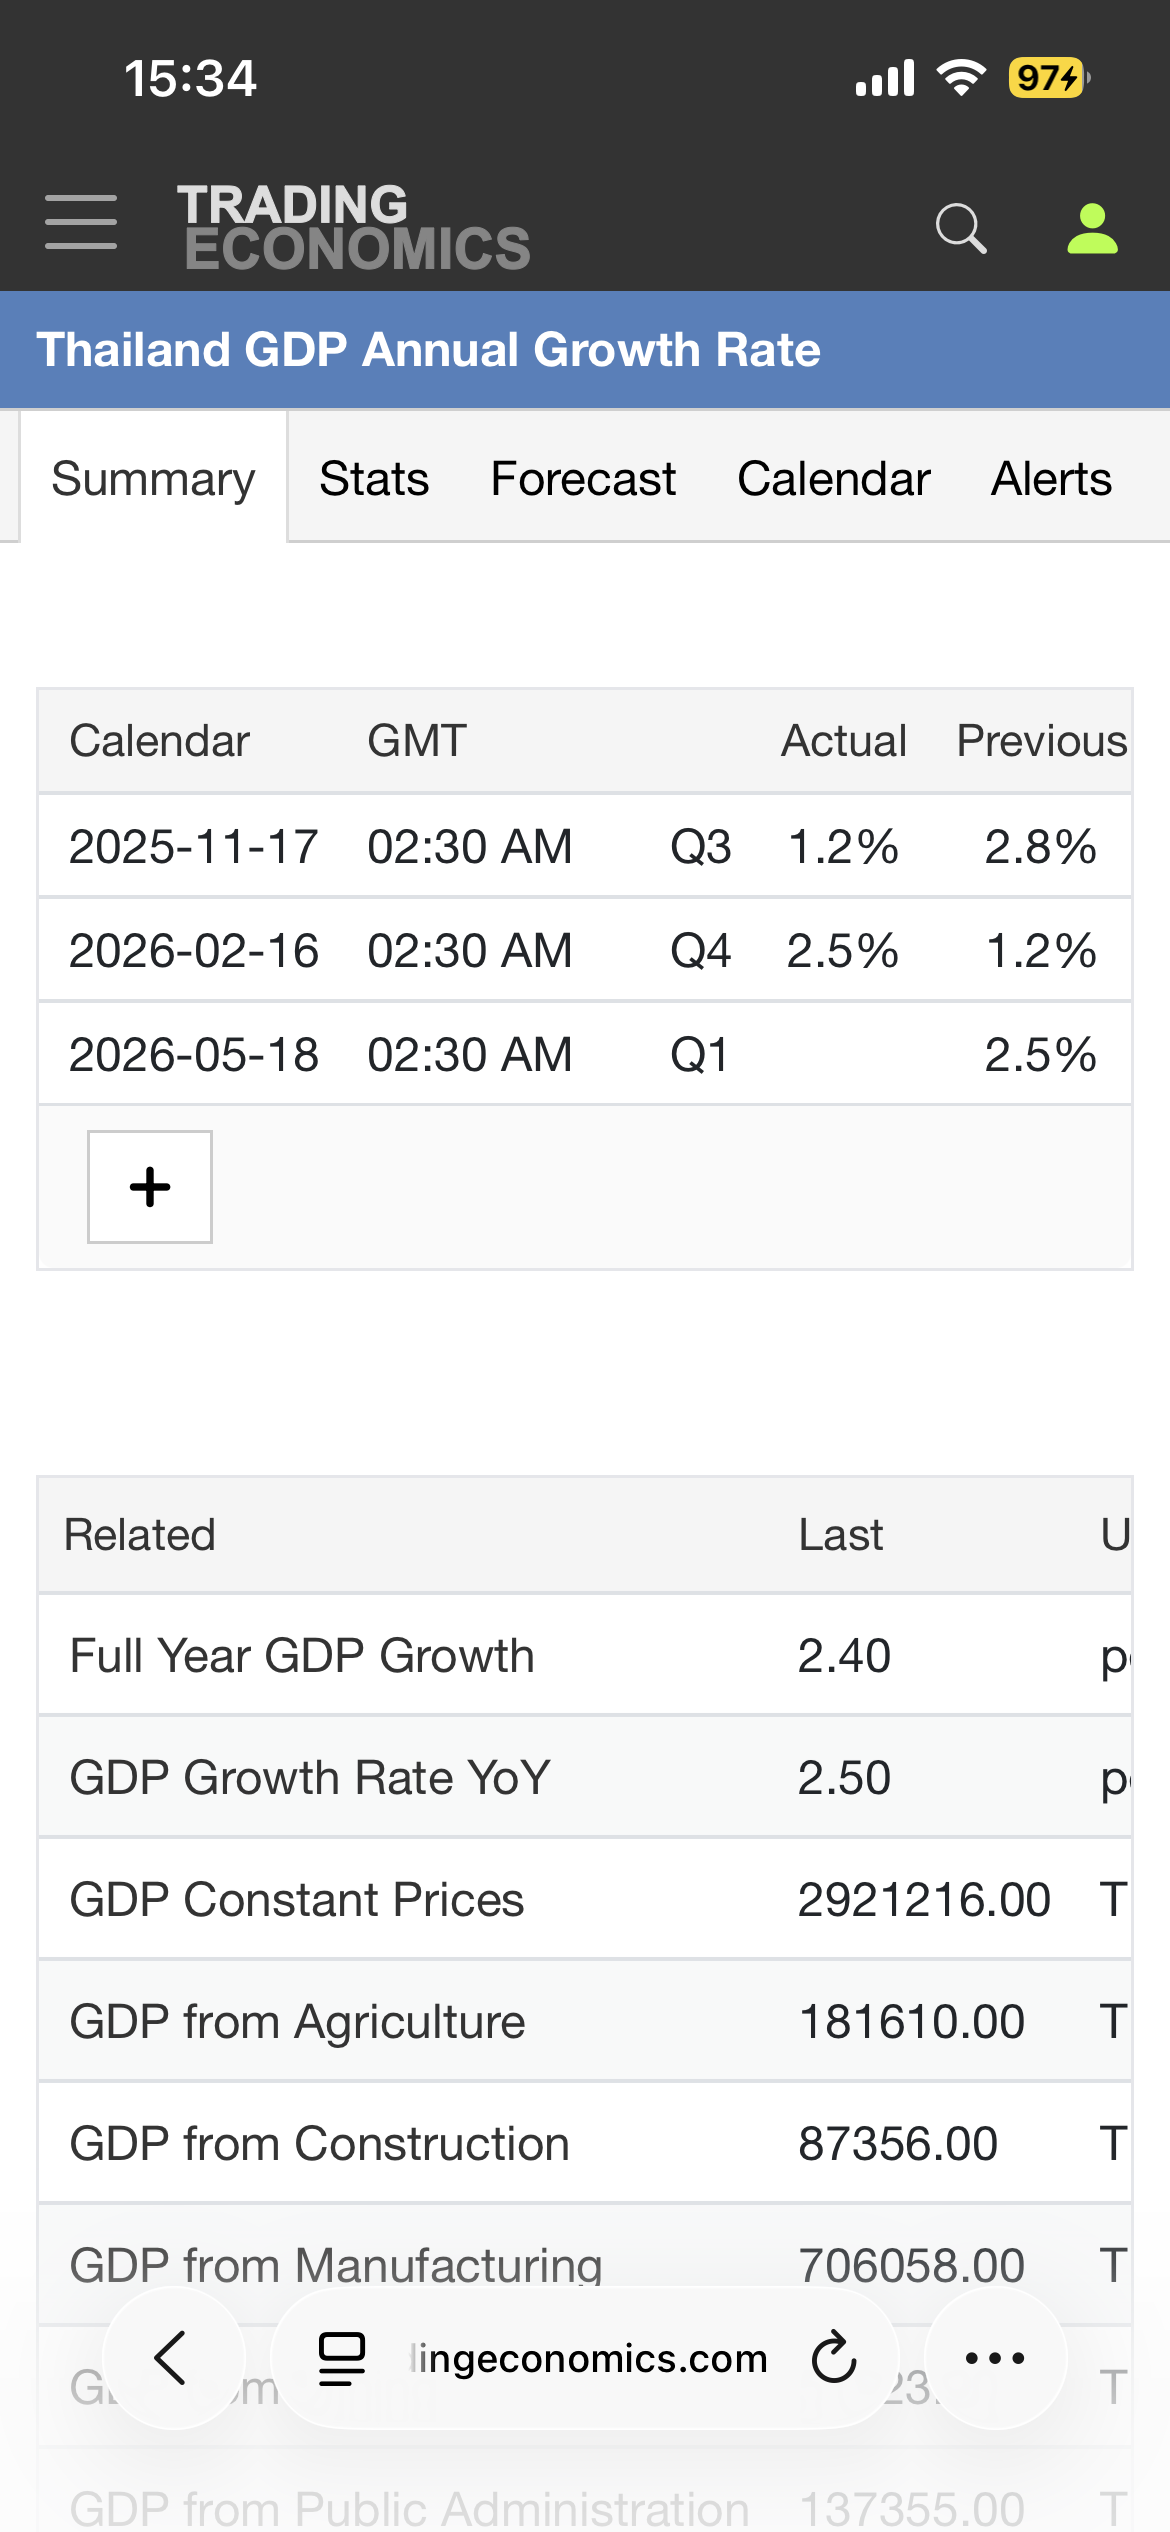
Task: Open the browser three-dots more menu
Action: coord(995,2358)
